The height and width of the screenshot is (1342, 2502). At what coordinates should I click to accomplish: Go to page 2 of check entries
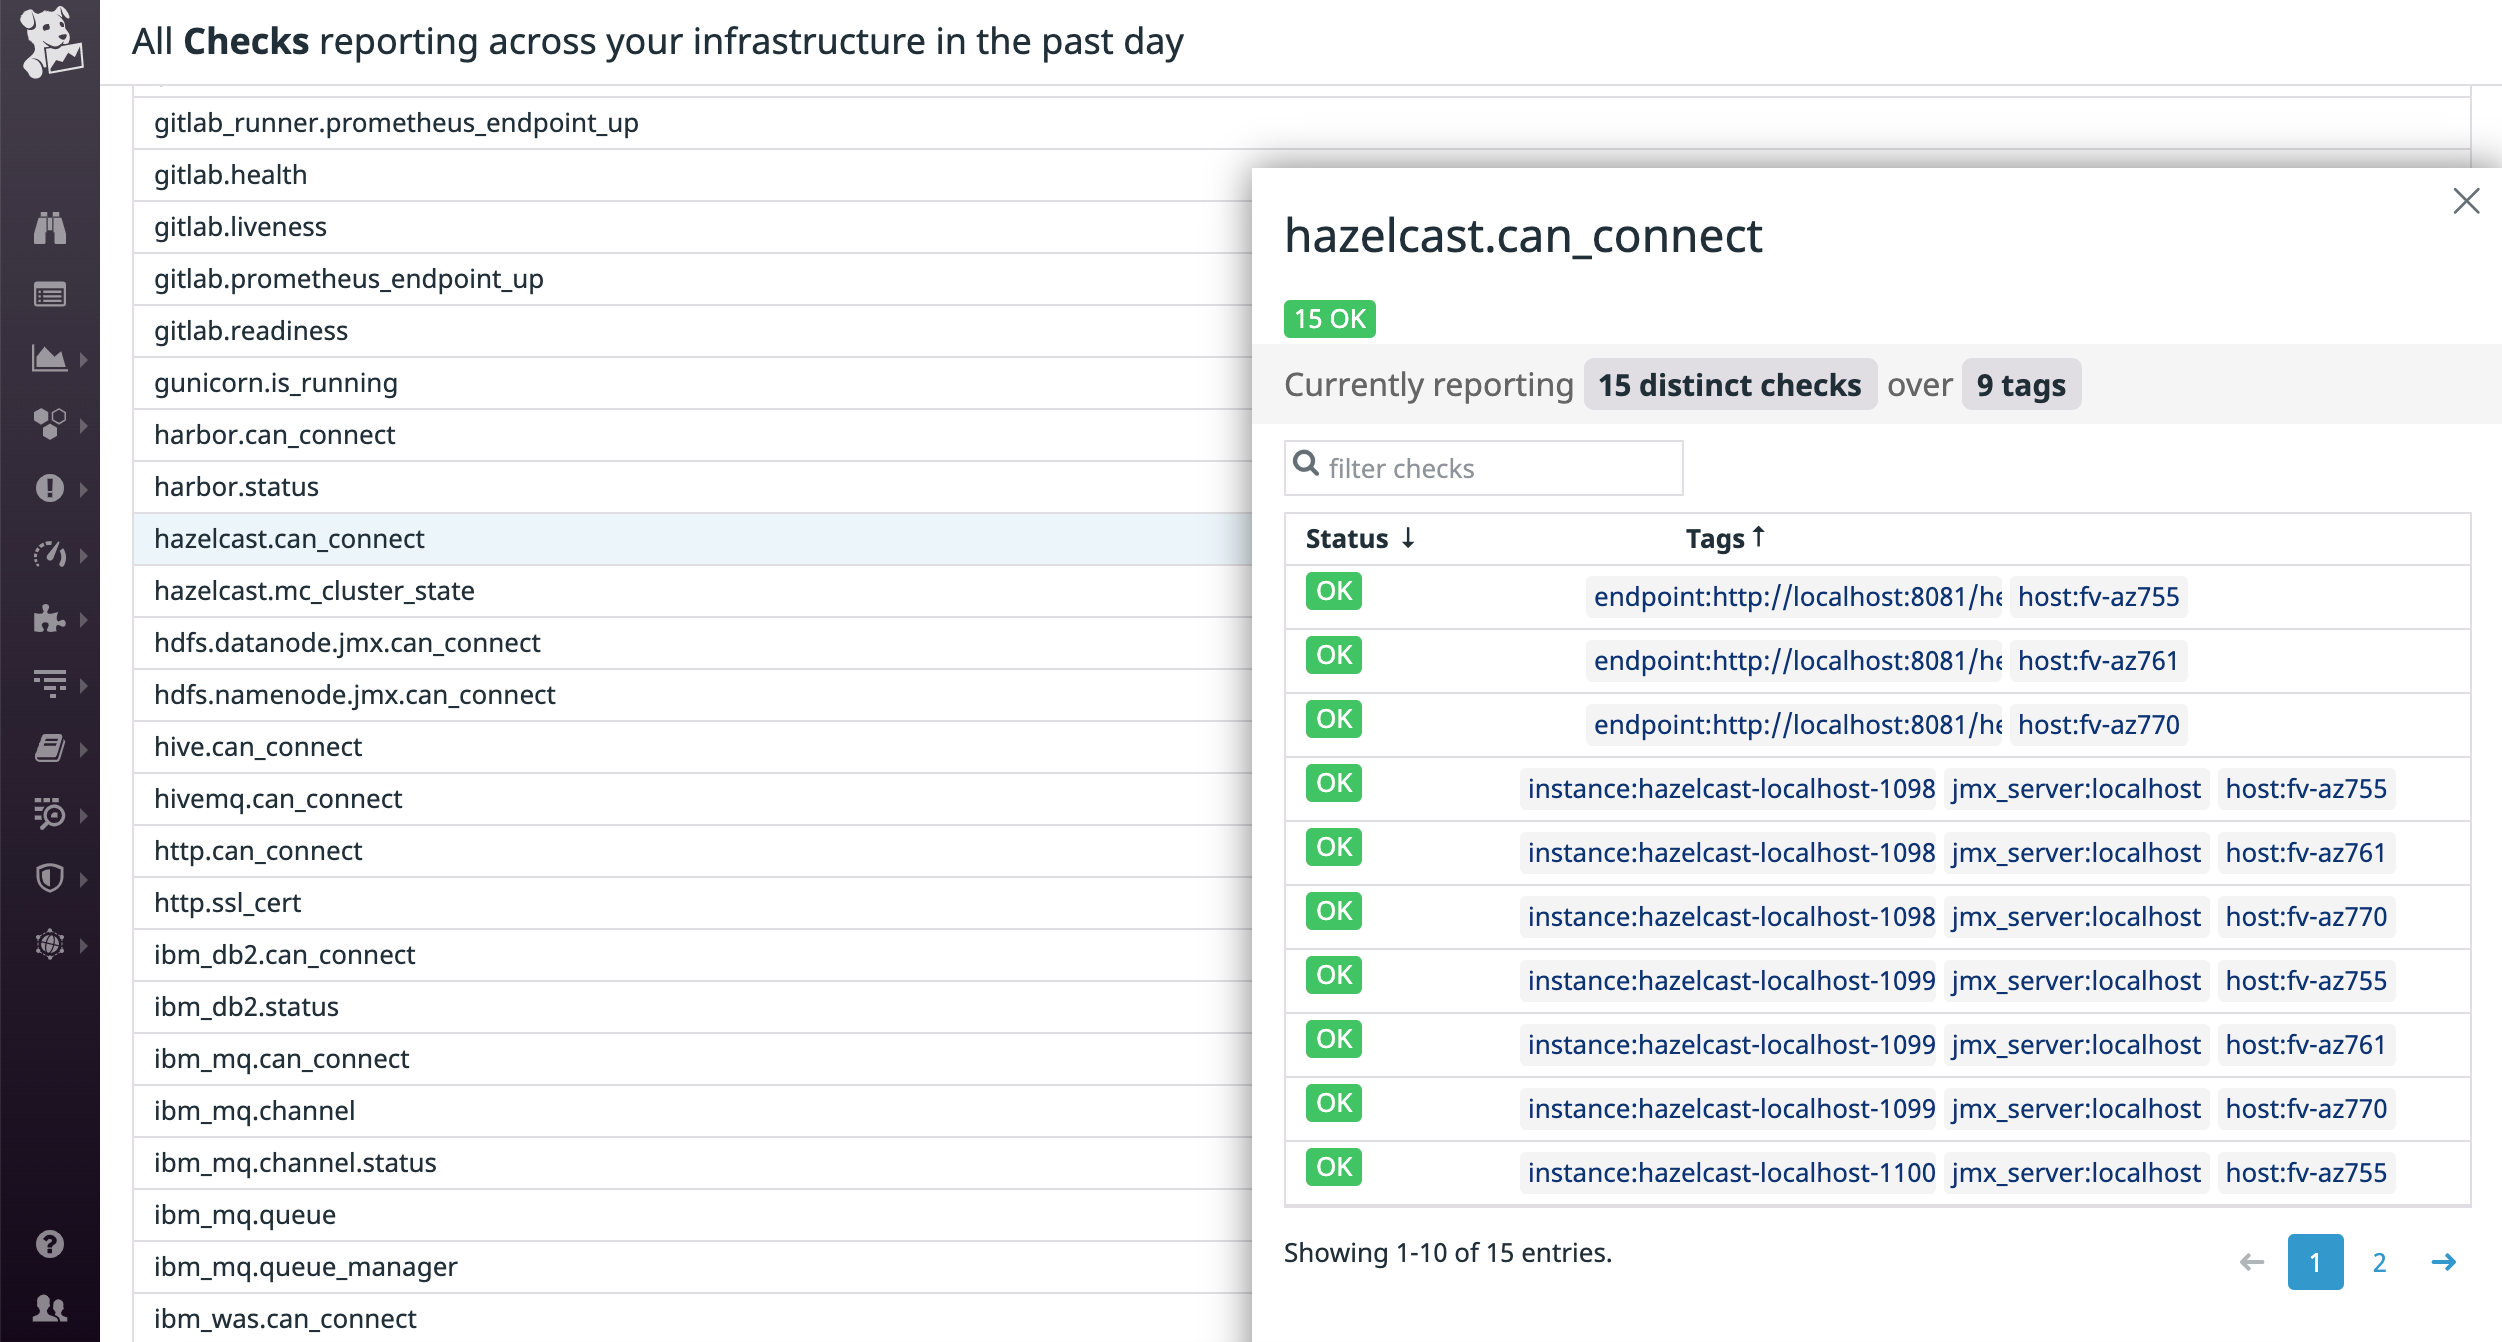(2379, 1263)
